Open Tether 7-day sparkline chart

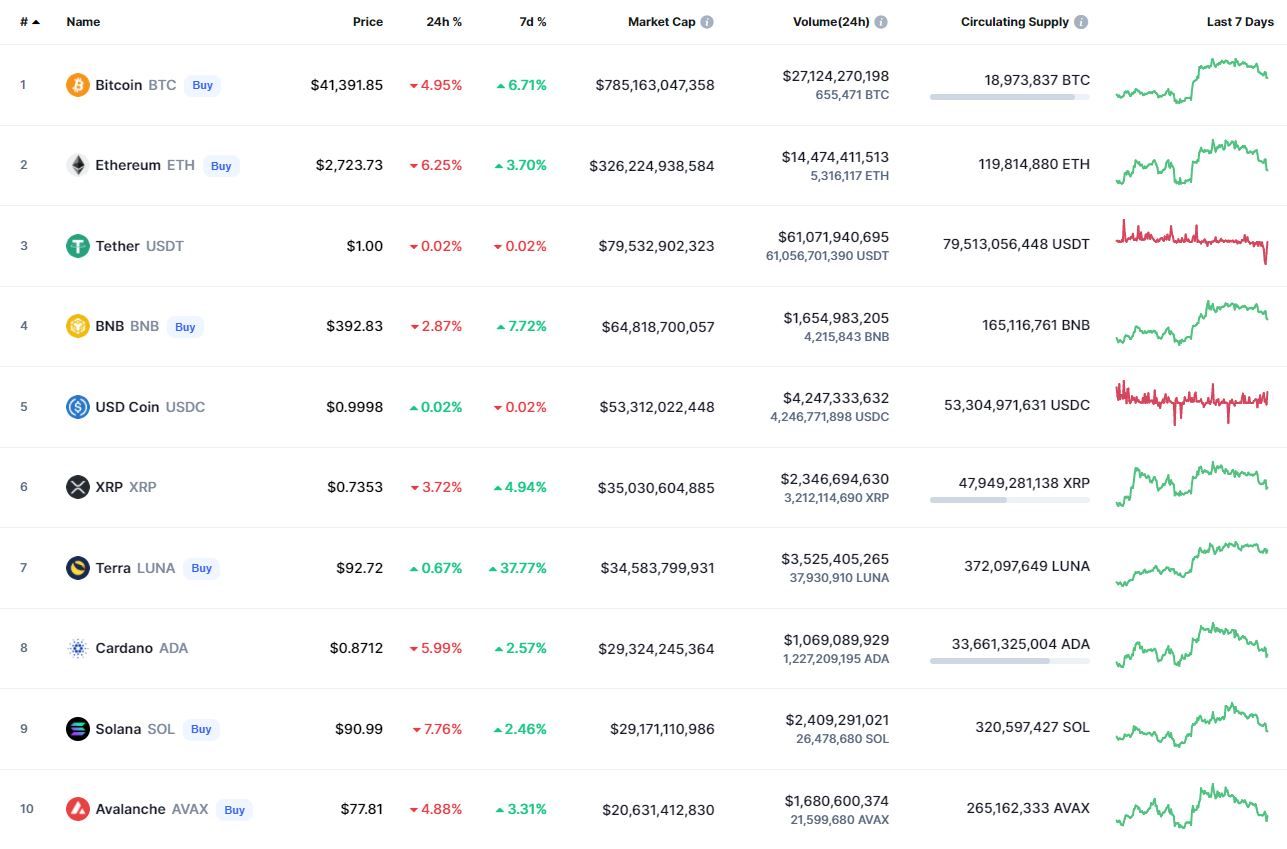(1192, 241)
